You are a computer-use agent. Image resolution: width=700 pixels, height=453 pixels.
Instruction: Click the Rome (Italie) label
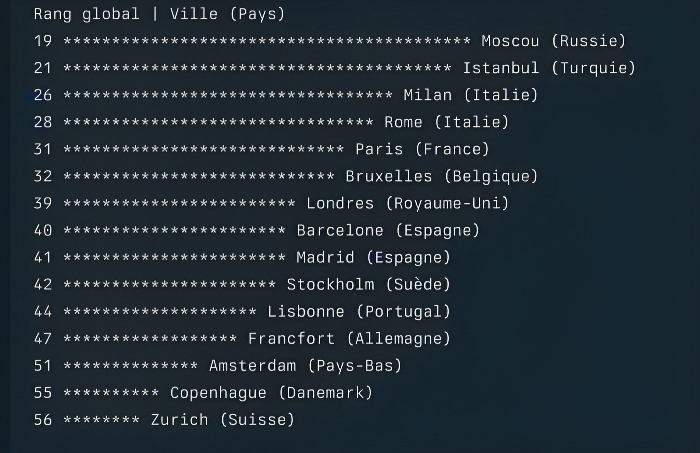click(446, 122)
